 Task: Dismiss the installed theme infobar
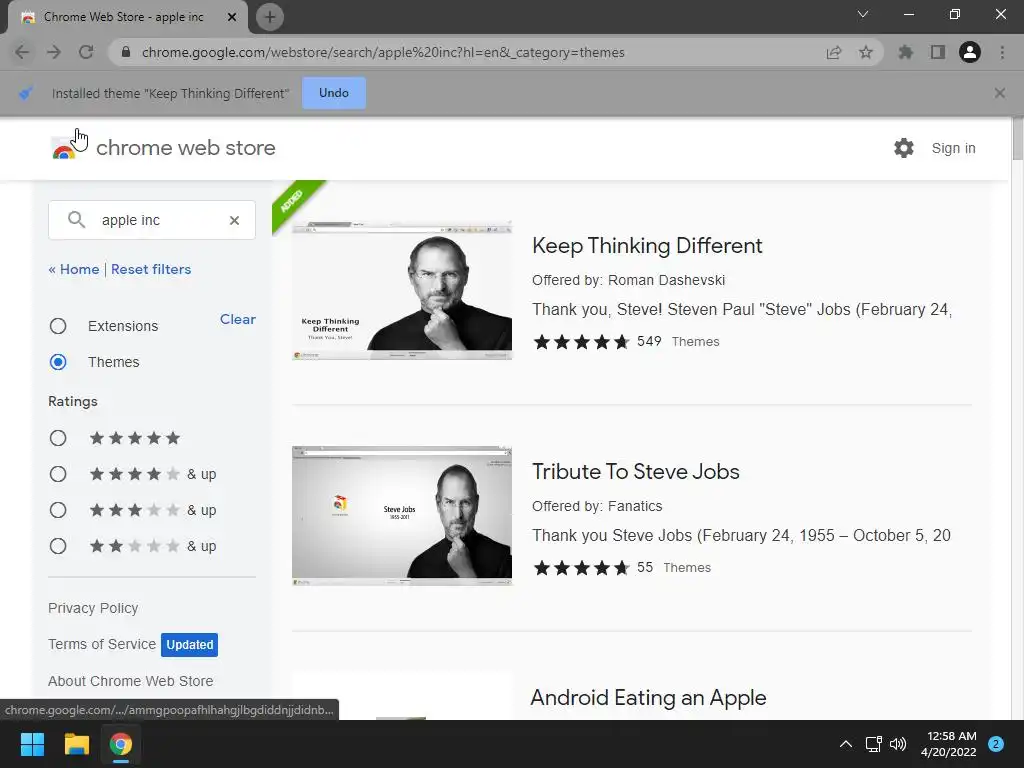(999, 93)
